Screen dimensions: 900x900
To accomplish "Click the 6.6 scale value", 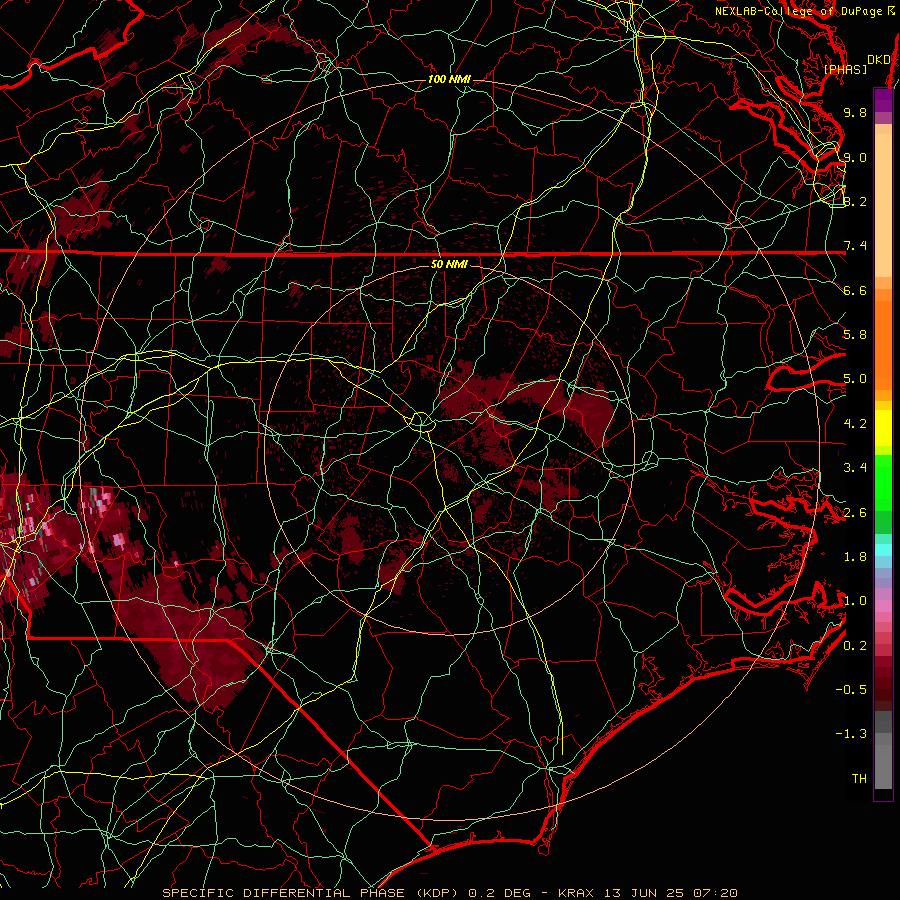I will [855, 290].
